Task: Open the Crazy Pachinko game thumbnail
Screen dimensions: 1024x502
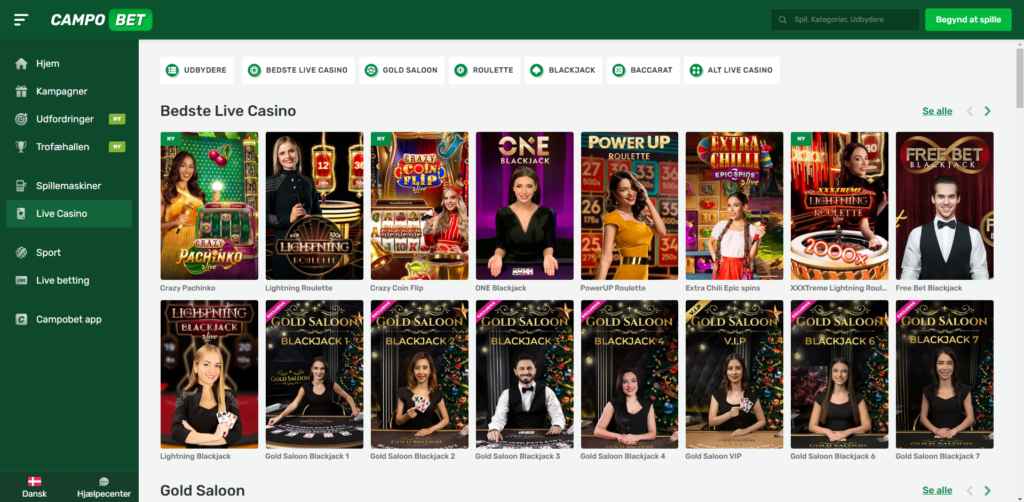Action: tap(209, 206)
